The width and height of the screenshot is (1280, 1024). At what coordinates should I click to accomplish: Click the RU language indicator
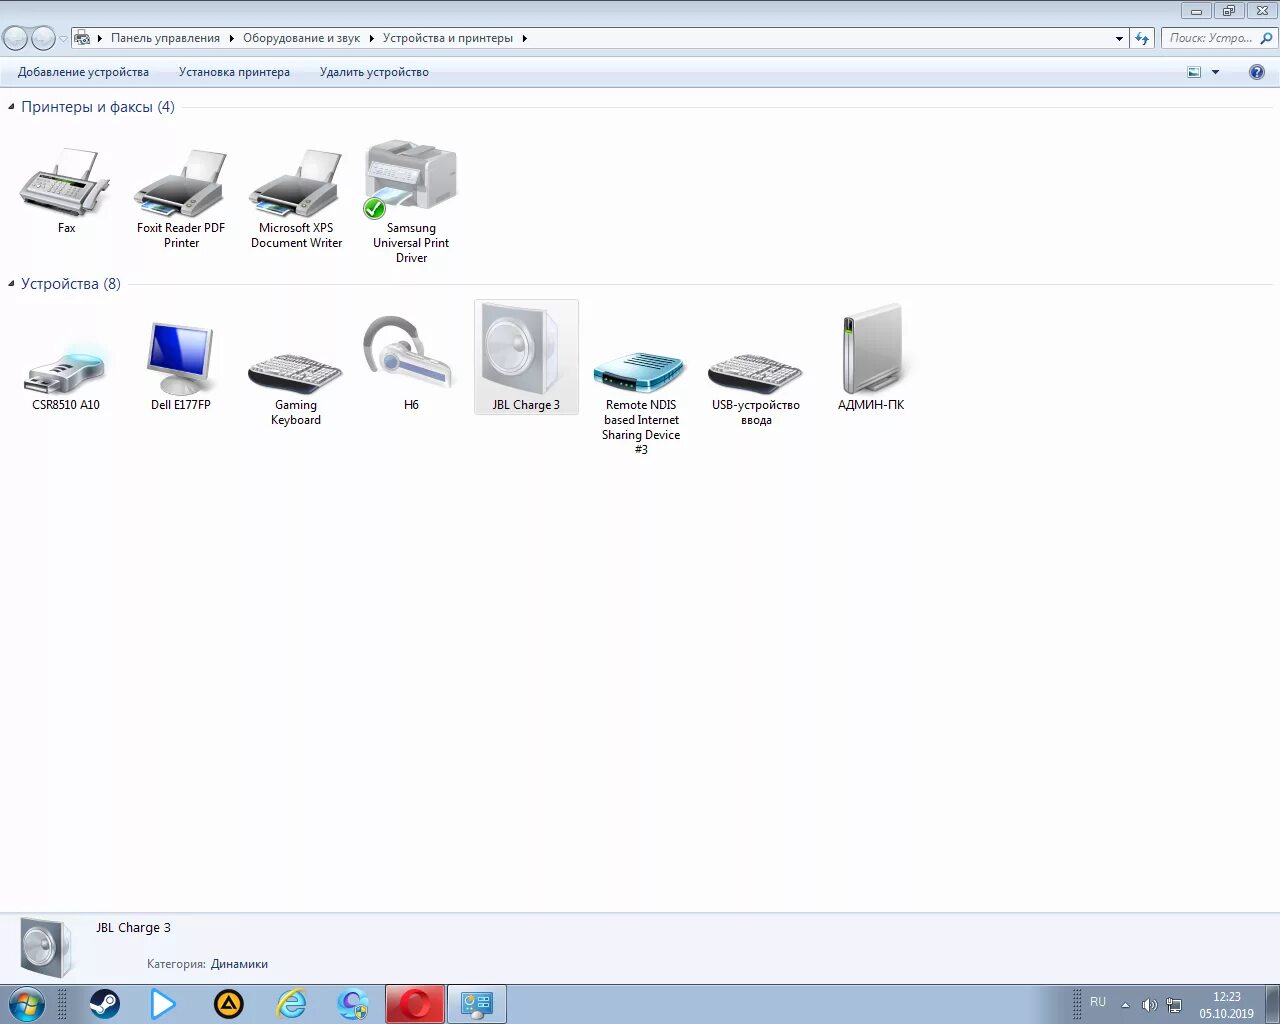1098,1002
